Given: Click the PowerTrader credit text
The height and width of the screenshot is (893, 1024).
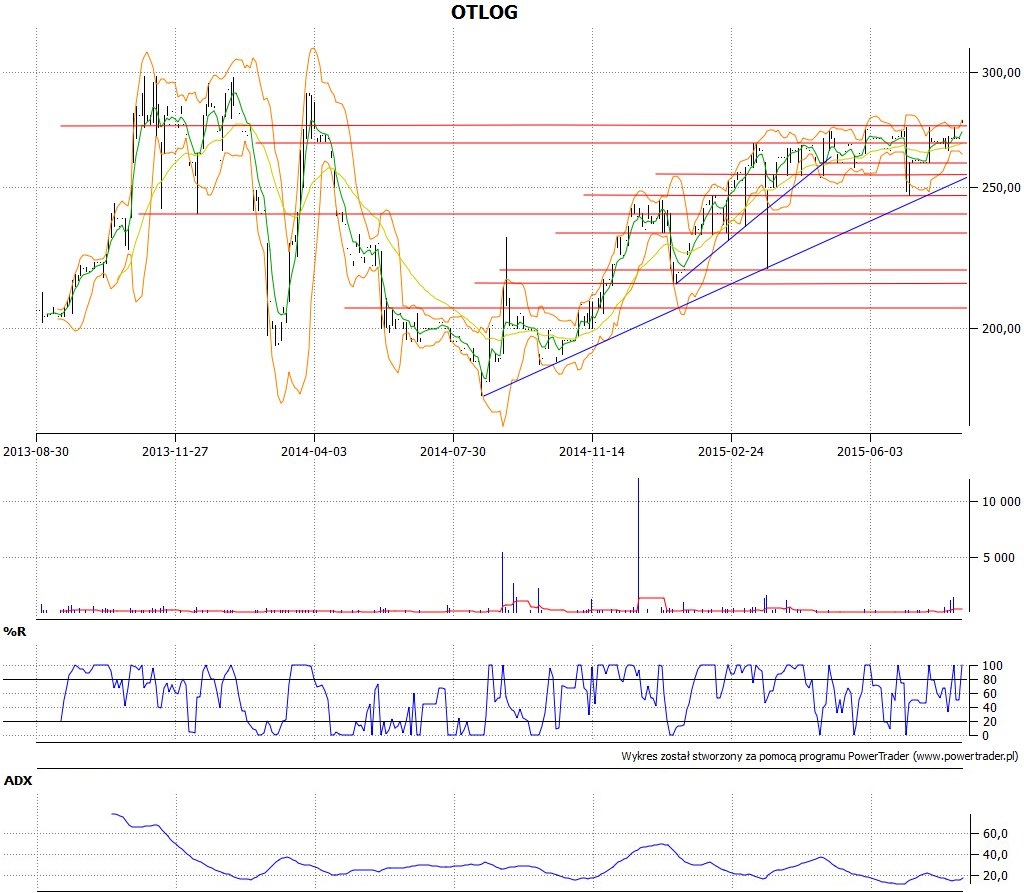Looking at the screenshot, I should (x=820, y=756).
